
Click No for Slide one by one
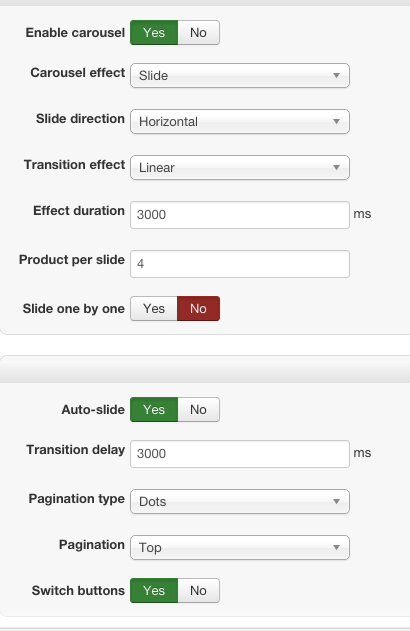[198, 309]
